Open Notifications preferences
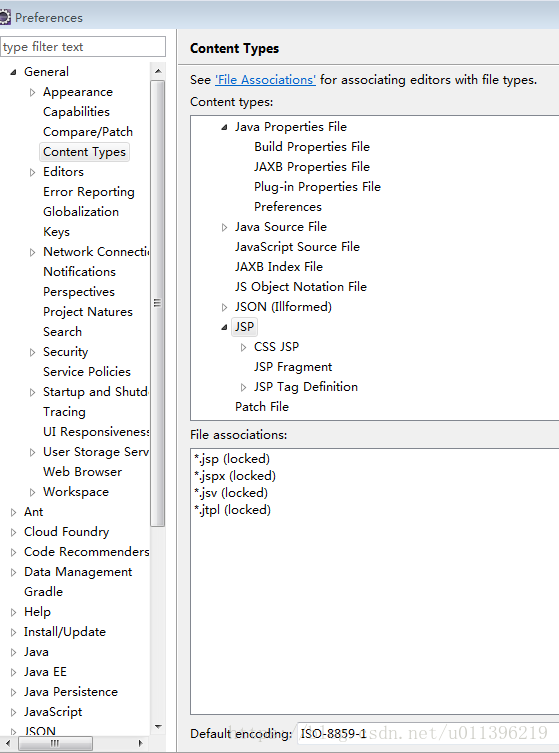The image size is (559, 753). click(x=79, y=272)
